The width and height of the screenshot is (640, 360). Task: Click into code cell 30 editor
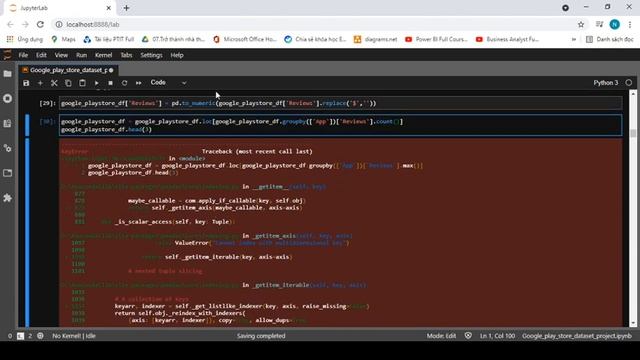[341, 125]
